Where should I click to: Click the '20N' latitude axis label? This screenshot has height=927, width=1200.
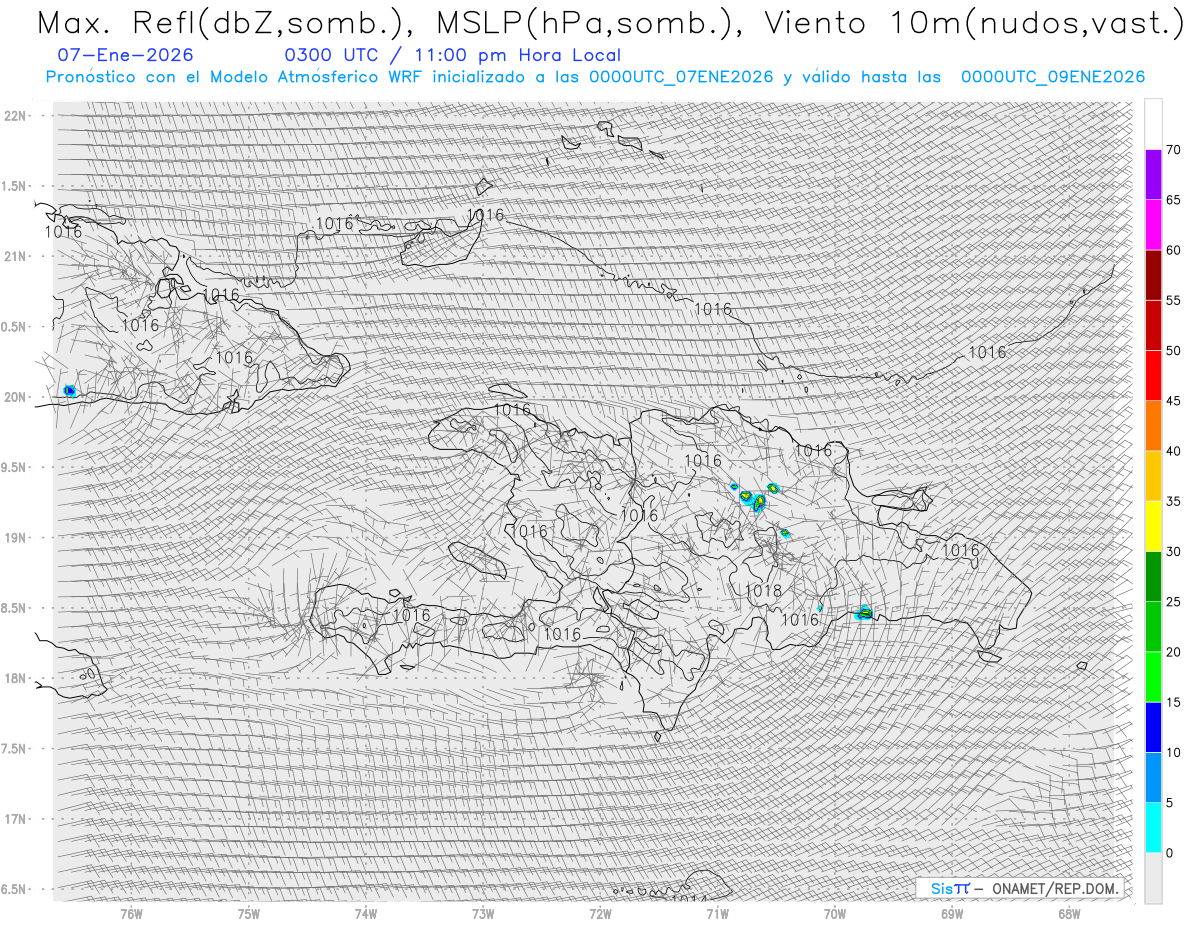pyautogui.click(x=15, y=397)
